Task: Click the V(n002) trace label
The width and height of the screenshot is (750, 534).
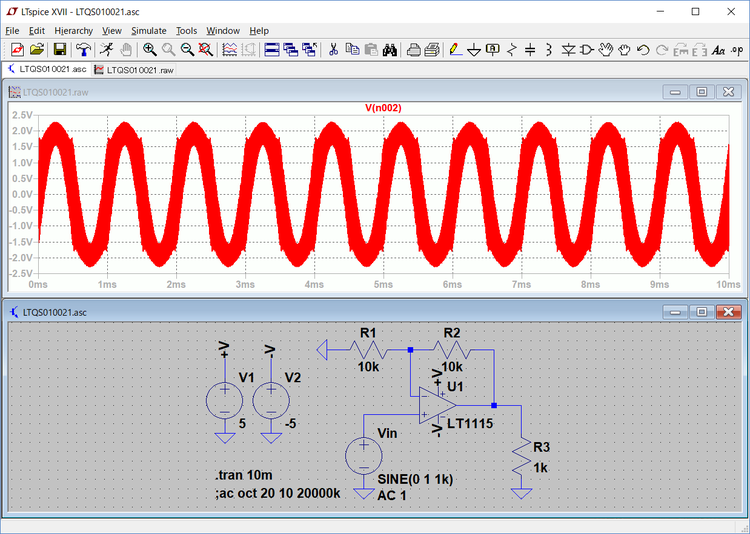Action: 383,107
